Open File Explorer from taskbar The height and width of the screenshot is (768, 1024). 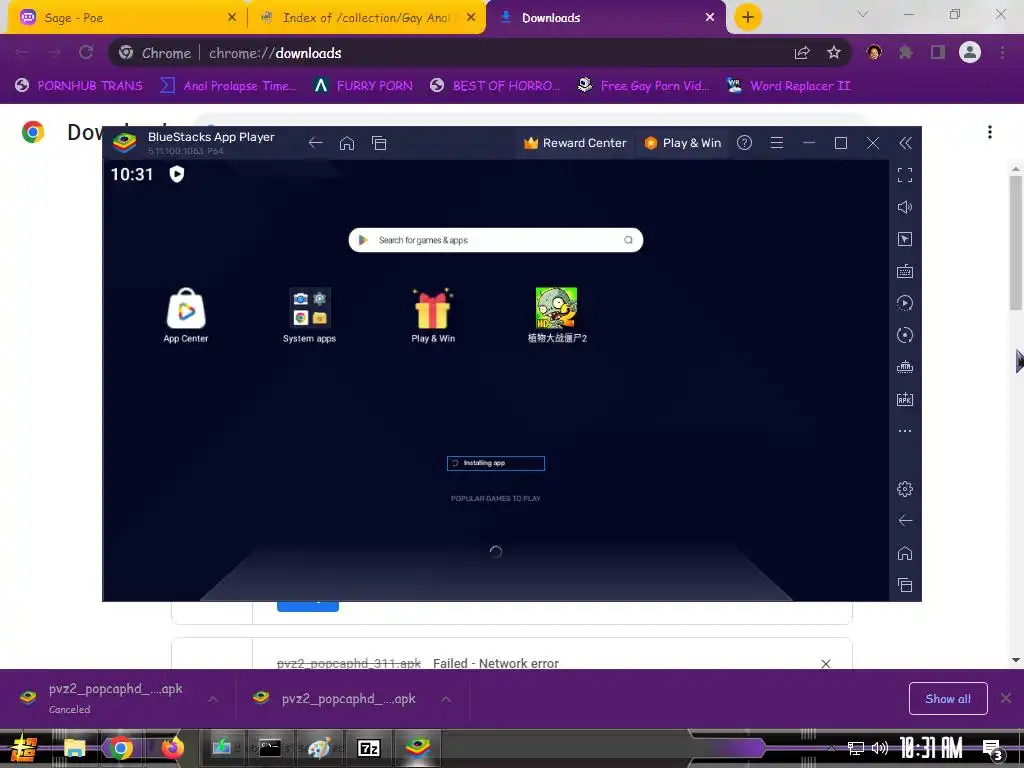[x=74, y=748]
